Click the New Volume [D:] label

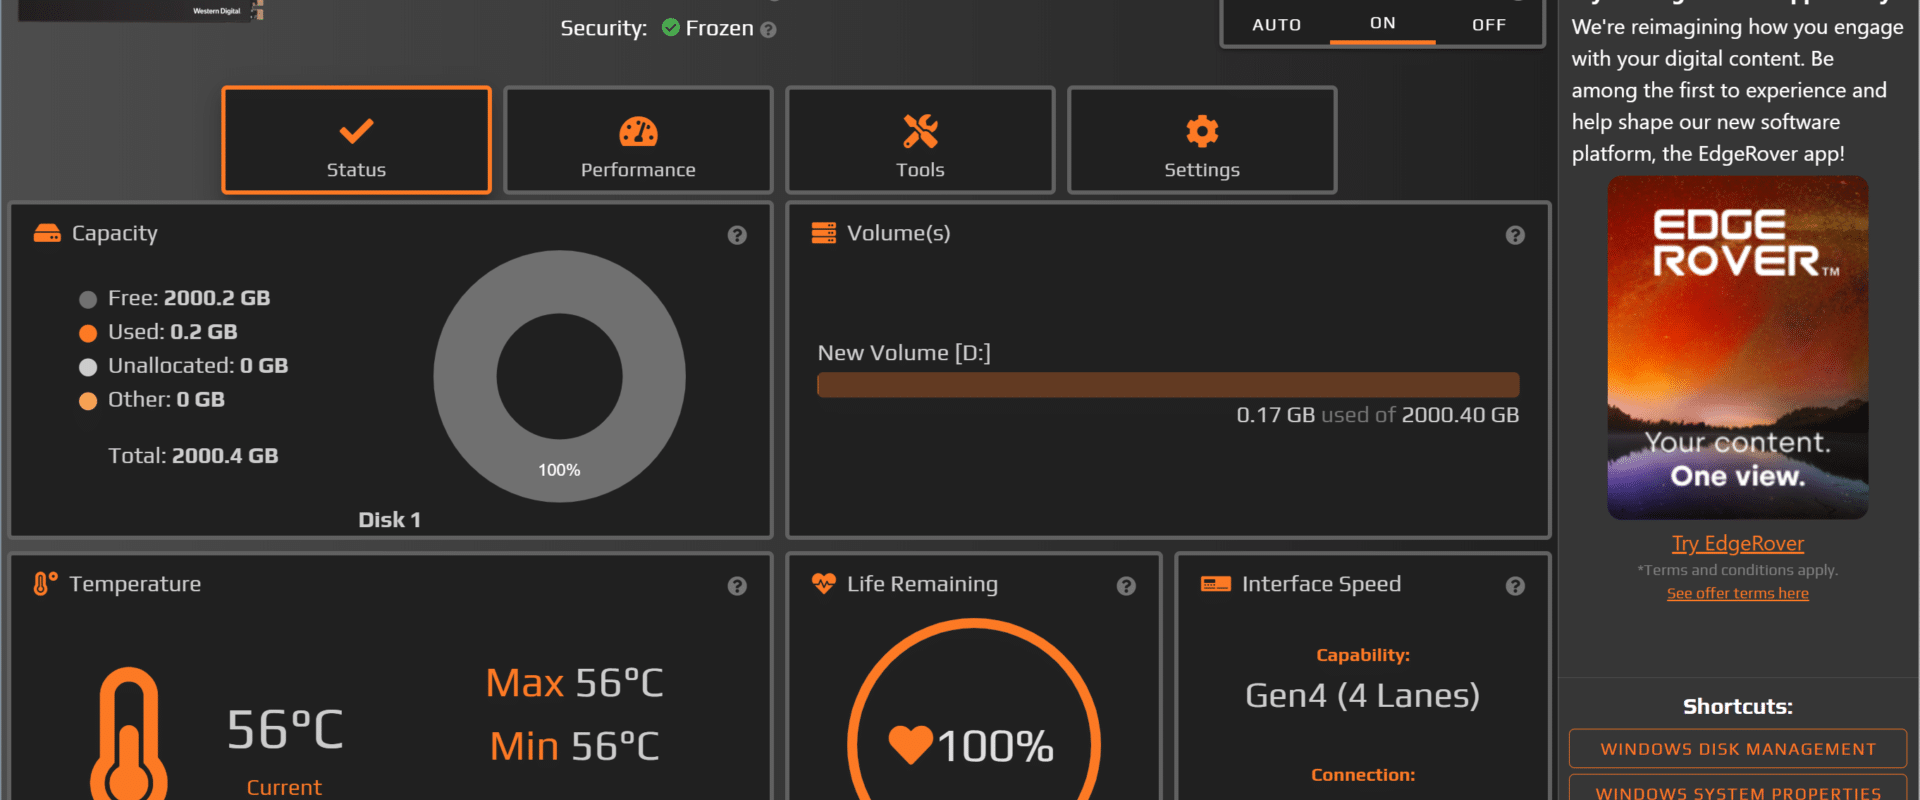[x=904, y=353]
